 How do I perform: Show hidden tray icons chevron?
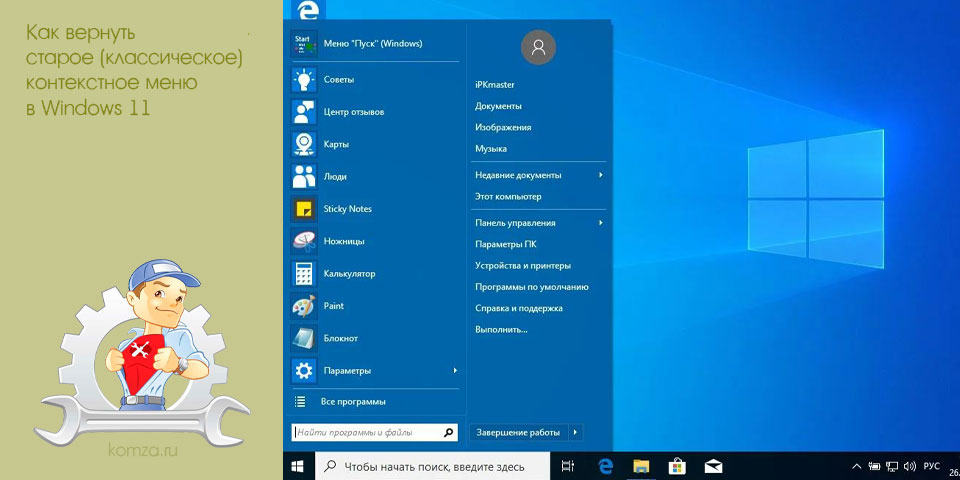[x=857, y=467]
